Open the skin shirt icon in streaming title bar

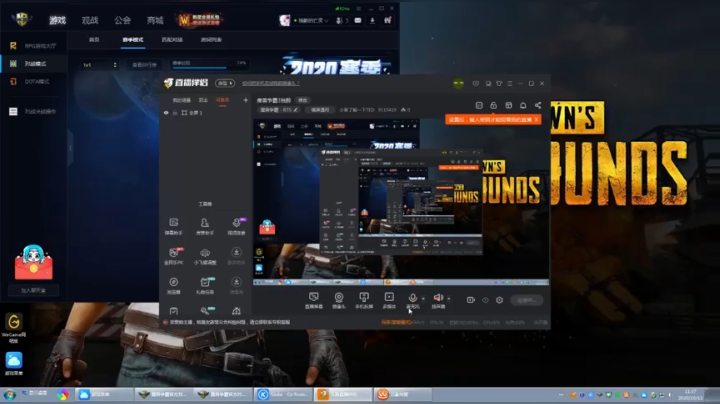pyautogui.click(x=499, y=84)
